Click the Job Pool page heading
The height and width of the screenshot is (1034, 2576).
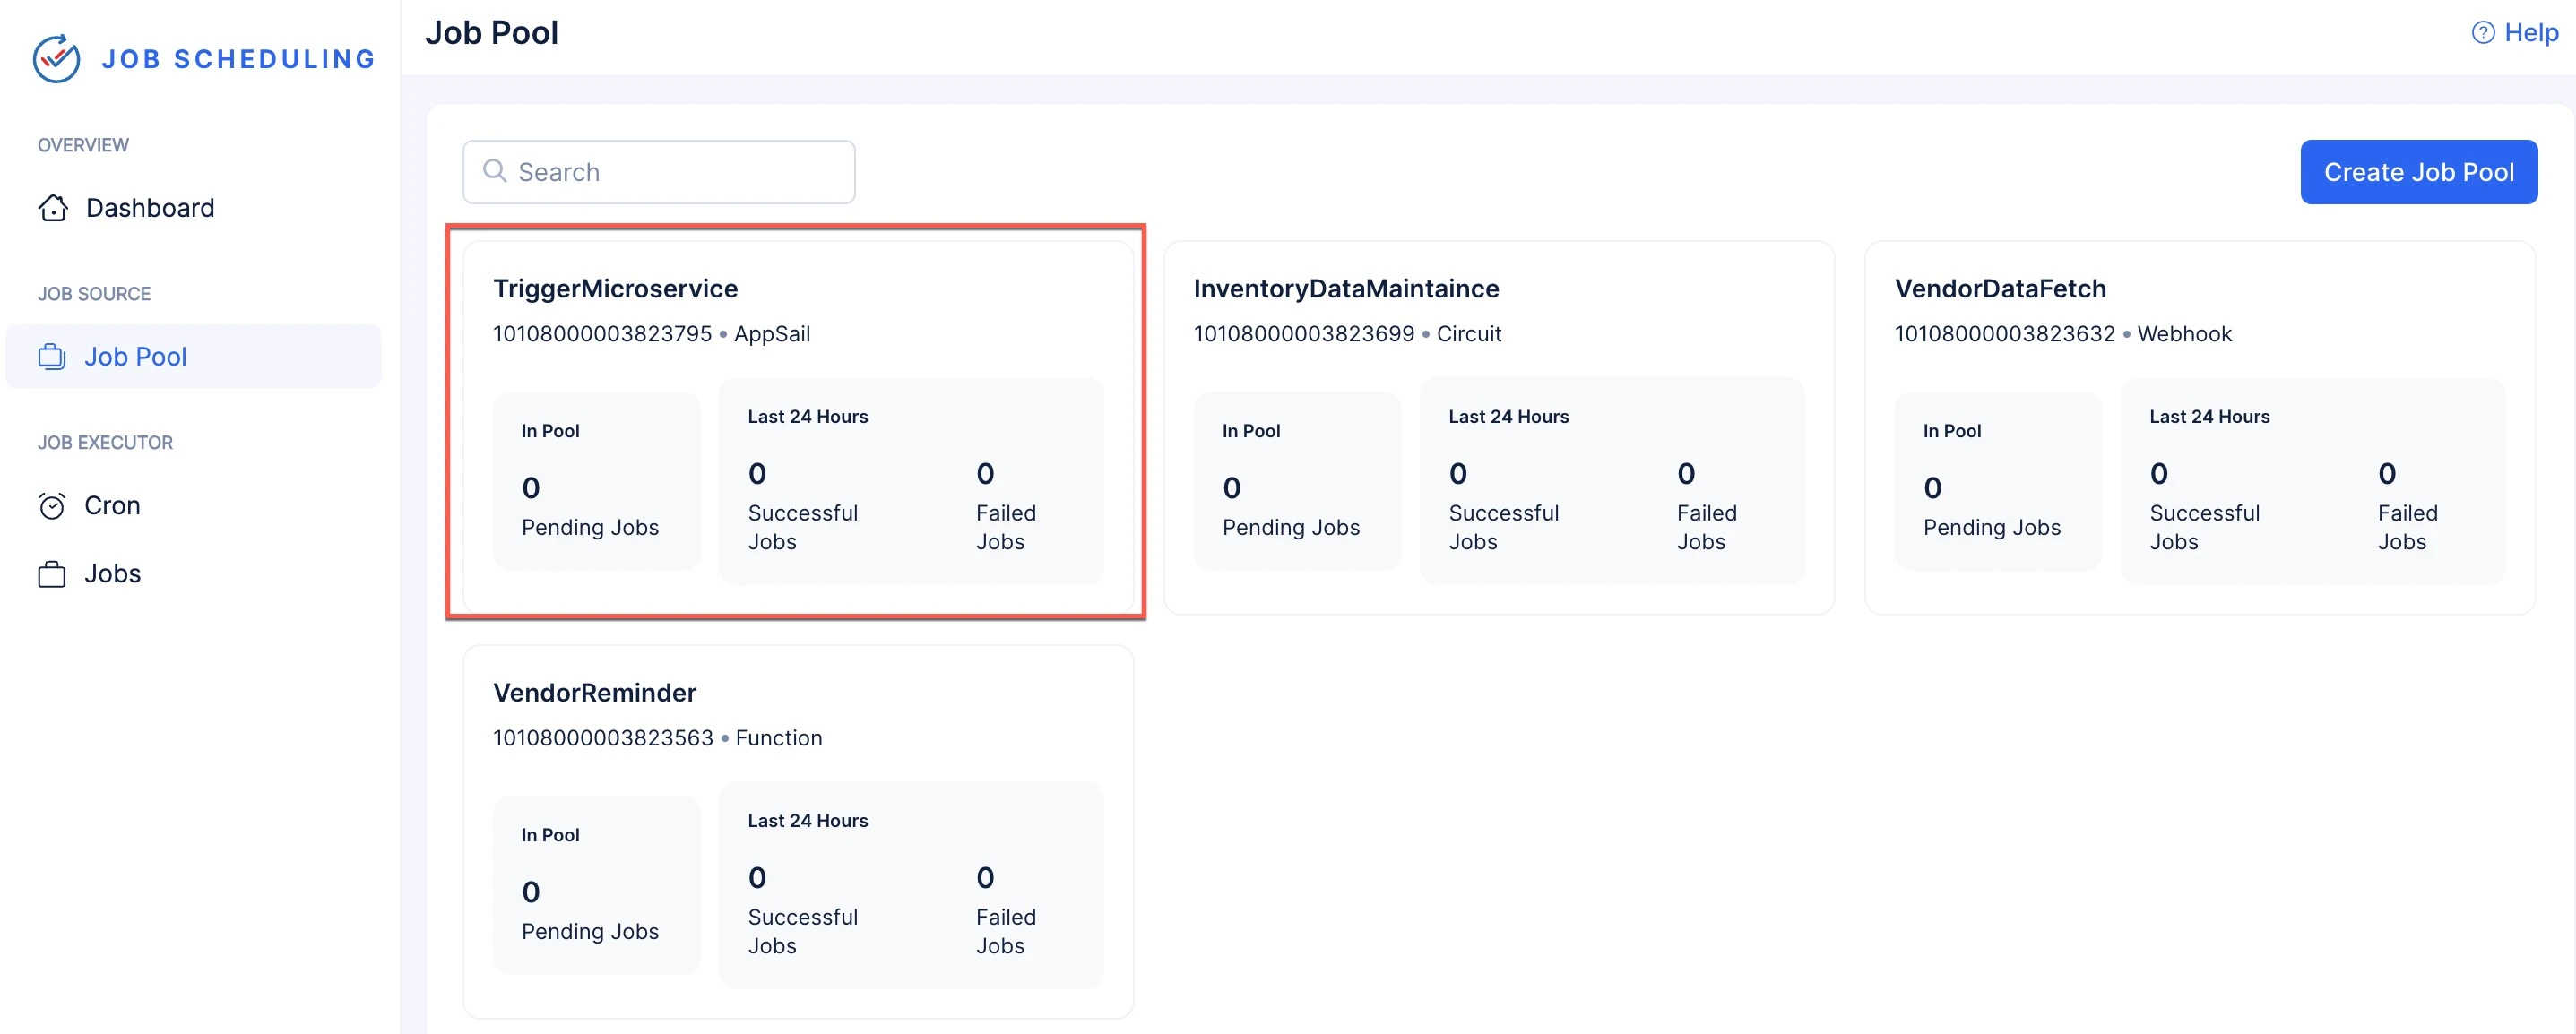(492, 33)
